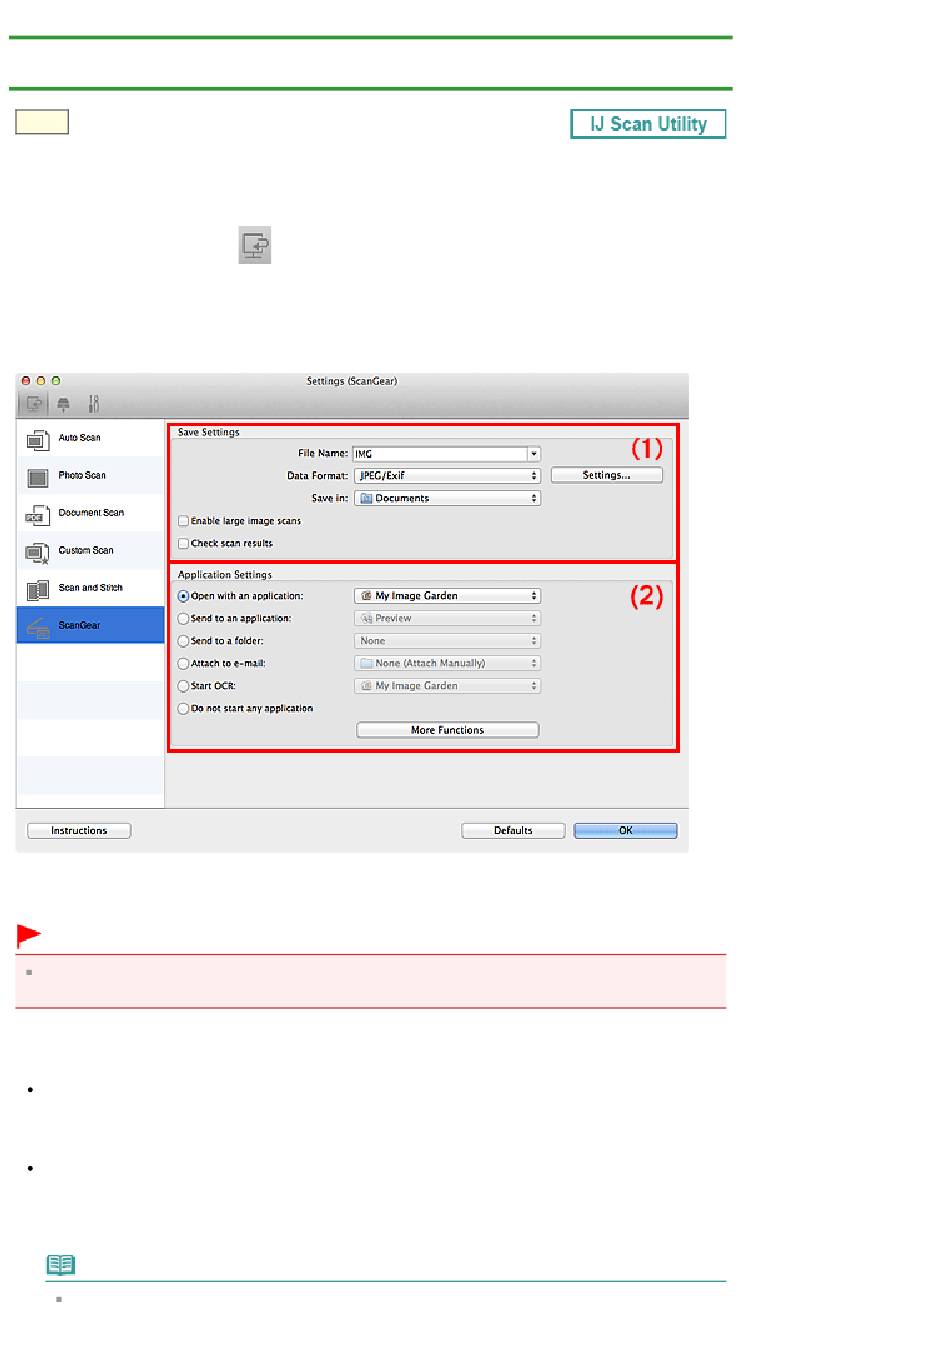Click the Defaults button
Image resolution: width=950 pixels, height=1360 pixels.
pos(513,831)
